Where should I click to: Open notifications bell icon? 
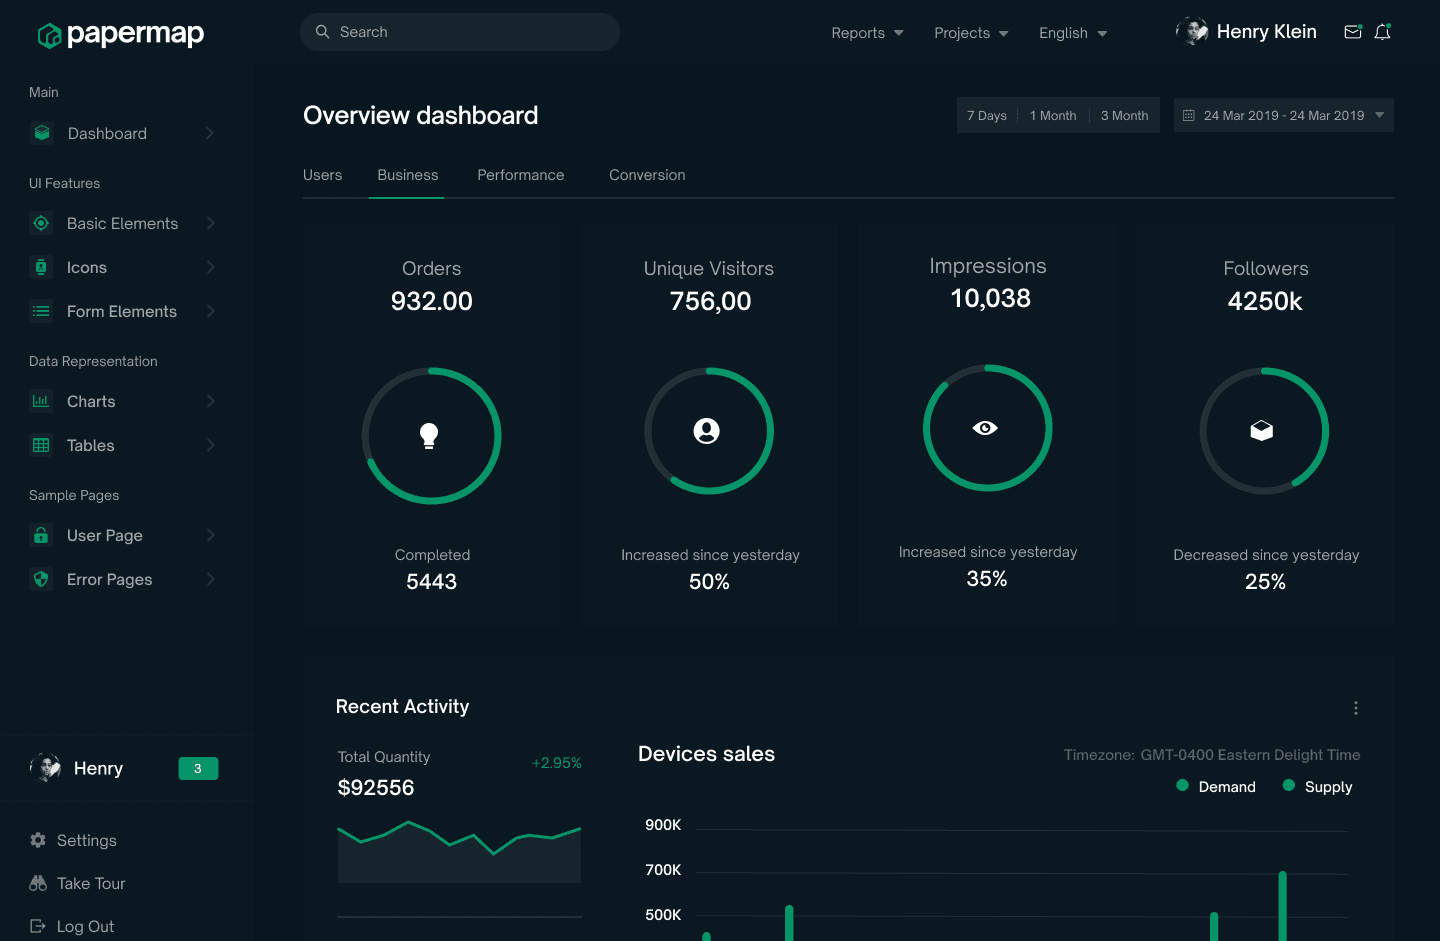1383,32
